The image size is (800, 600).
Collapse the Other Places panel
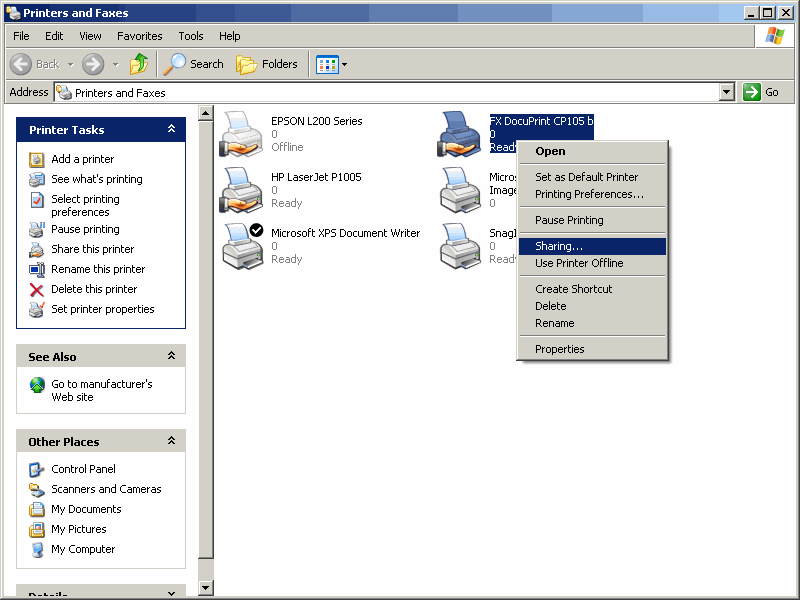click(x=171, y=441)
